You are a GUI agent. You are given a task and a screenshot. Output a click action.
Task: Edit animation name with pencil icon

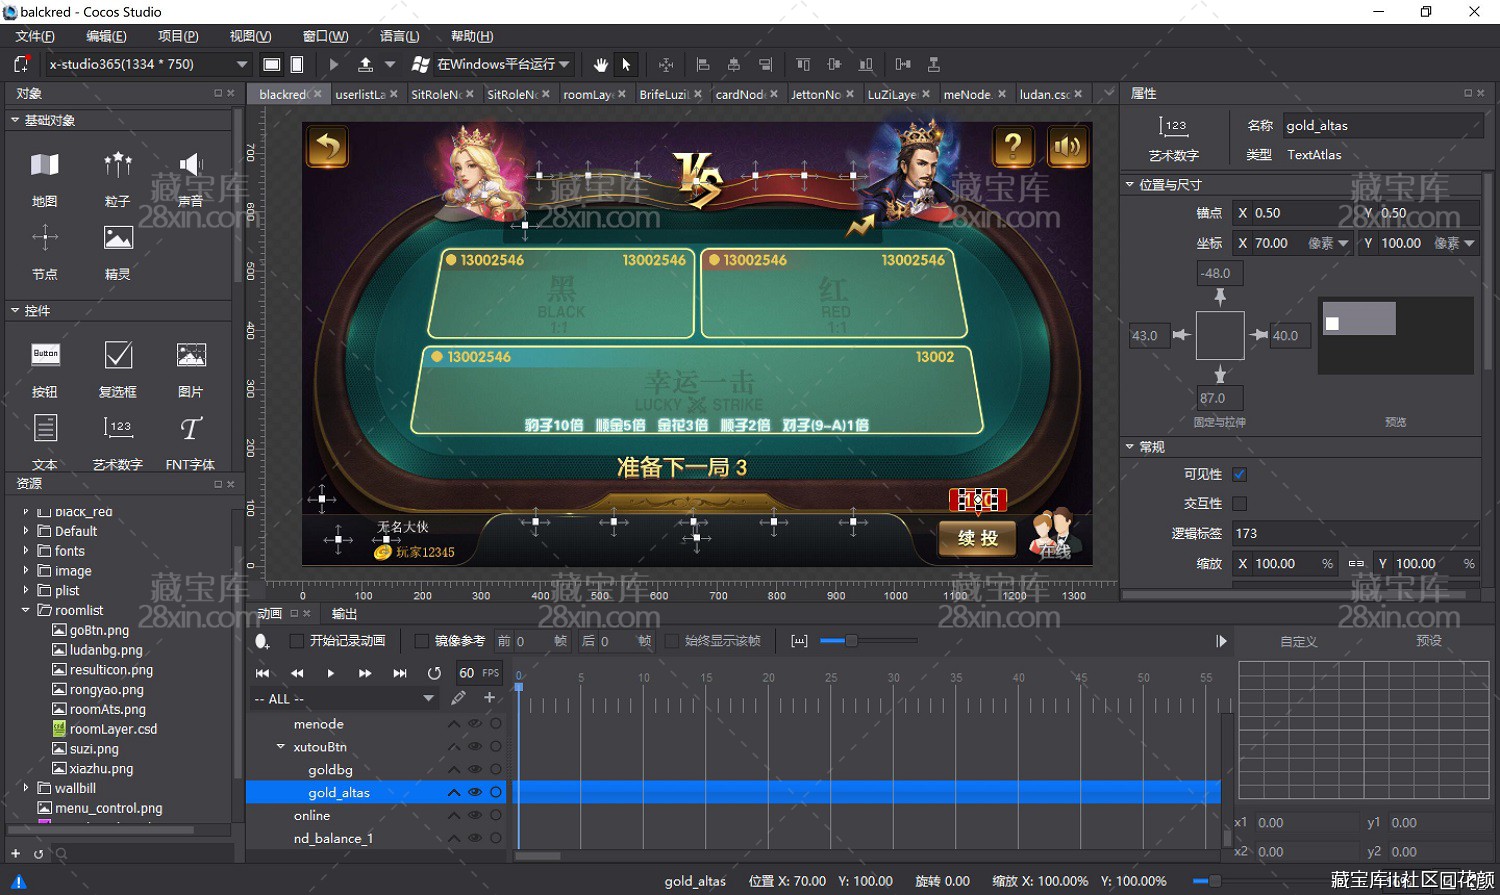458,697
